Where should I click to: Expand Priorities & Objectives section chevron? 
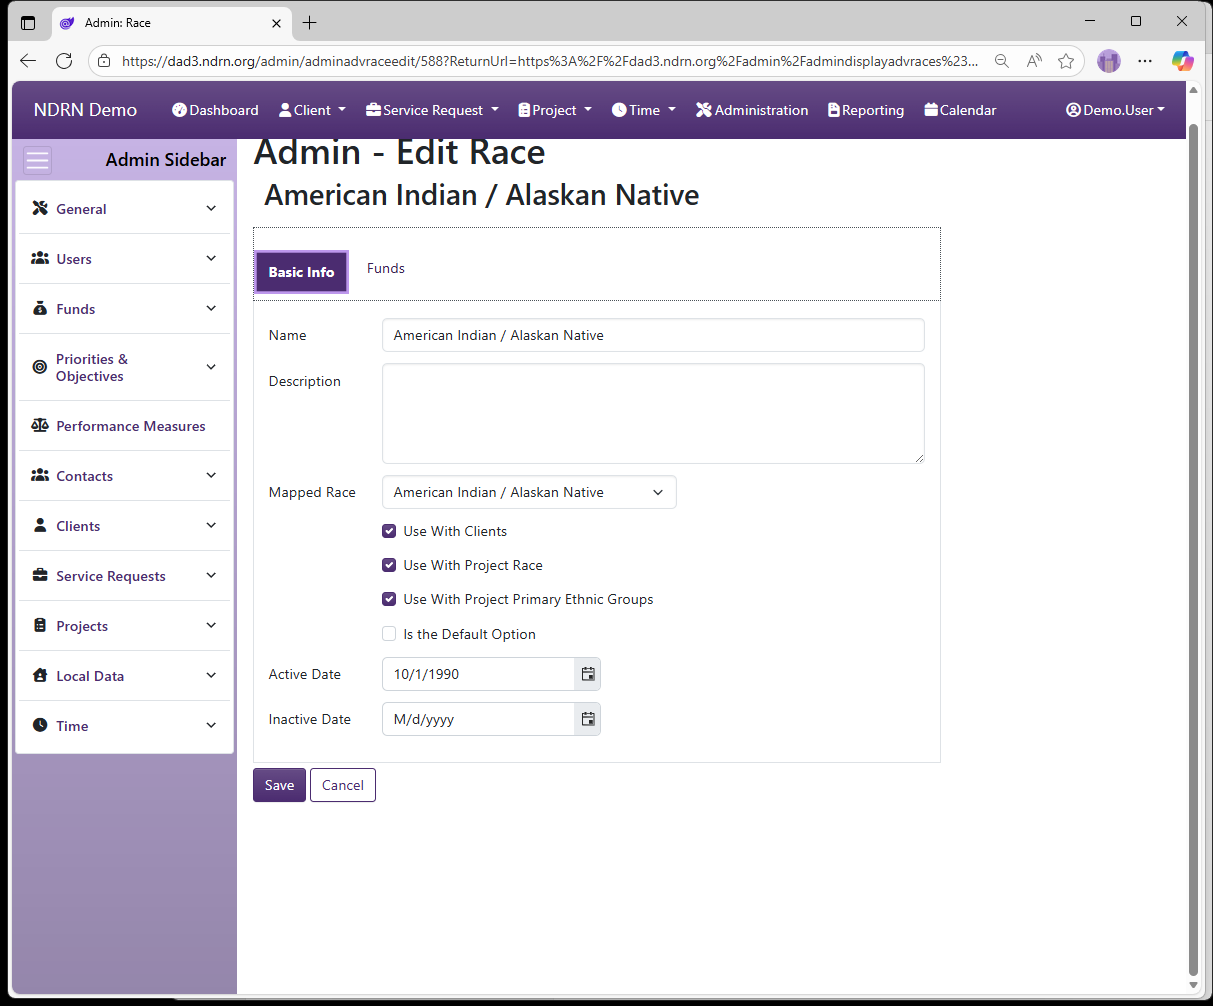point(211,367)
